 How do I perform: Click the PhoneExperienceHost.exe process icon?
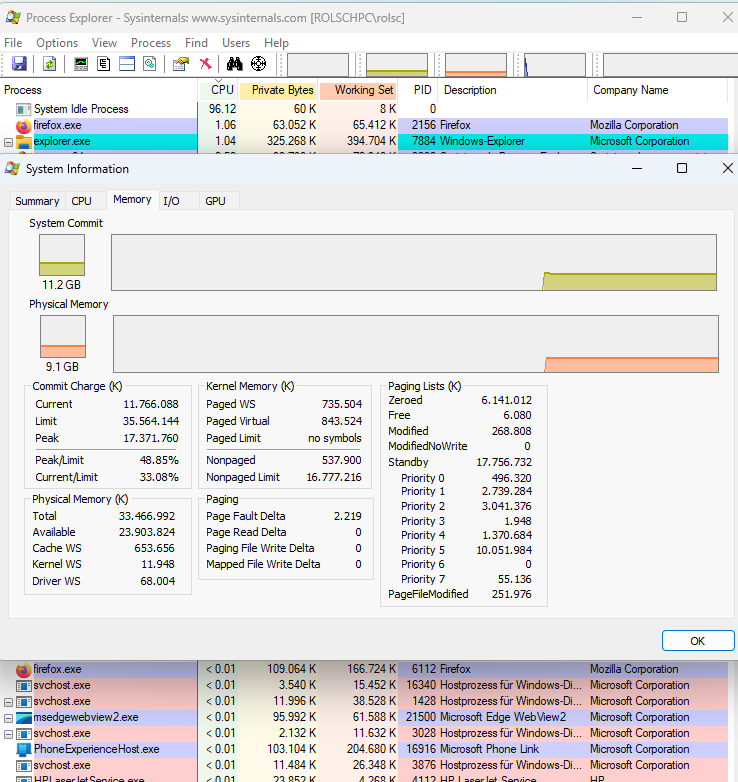23,750
